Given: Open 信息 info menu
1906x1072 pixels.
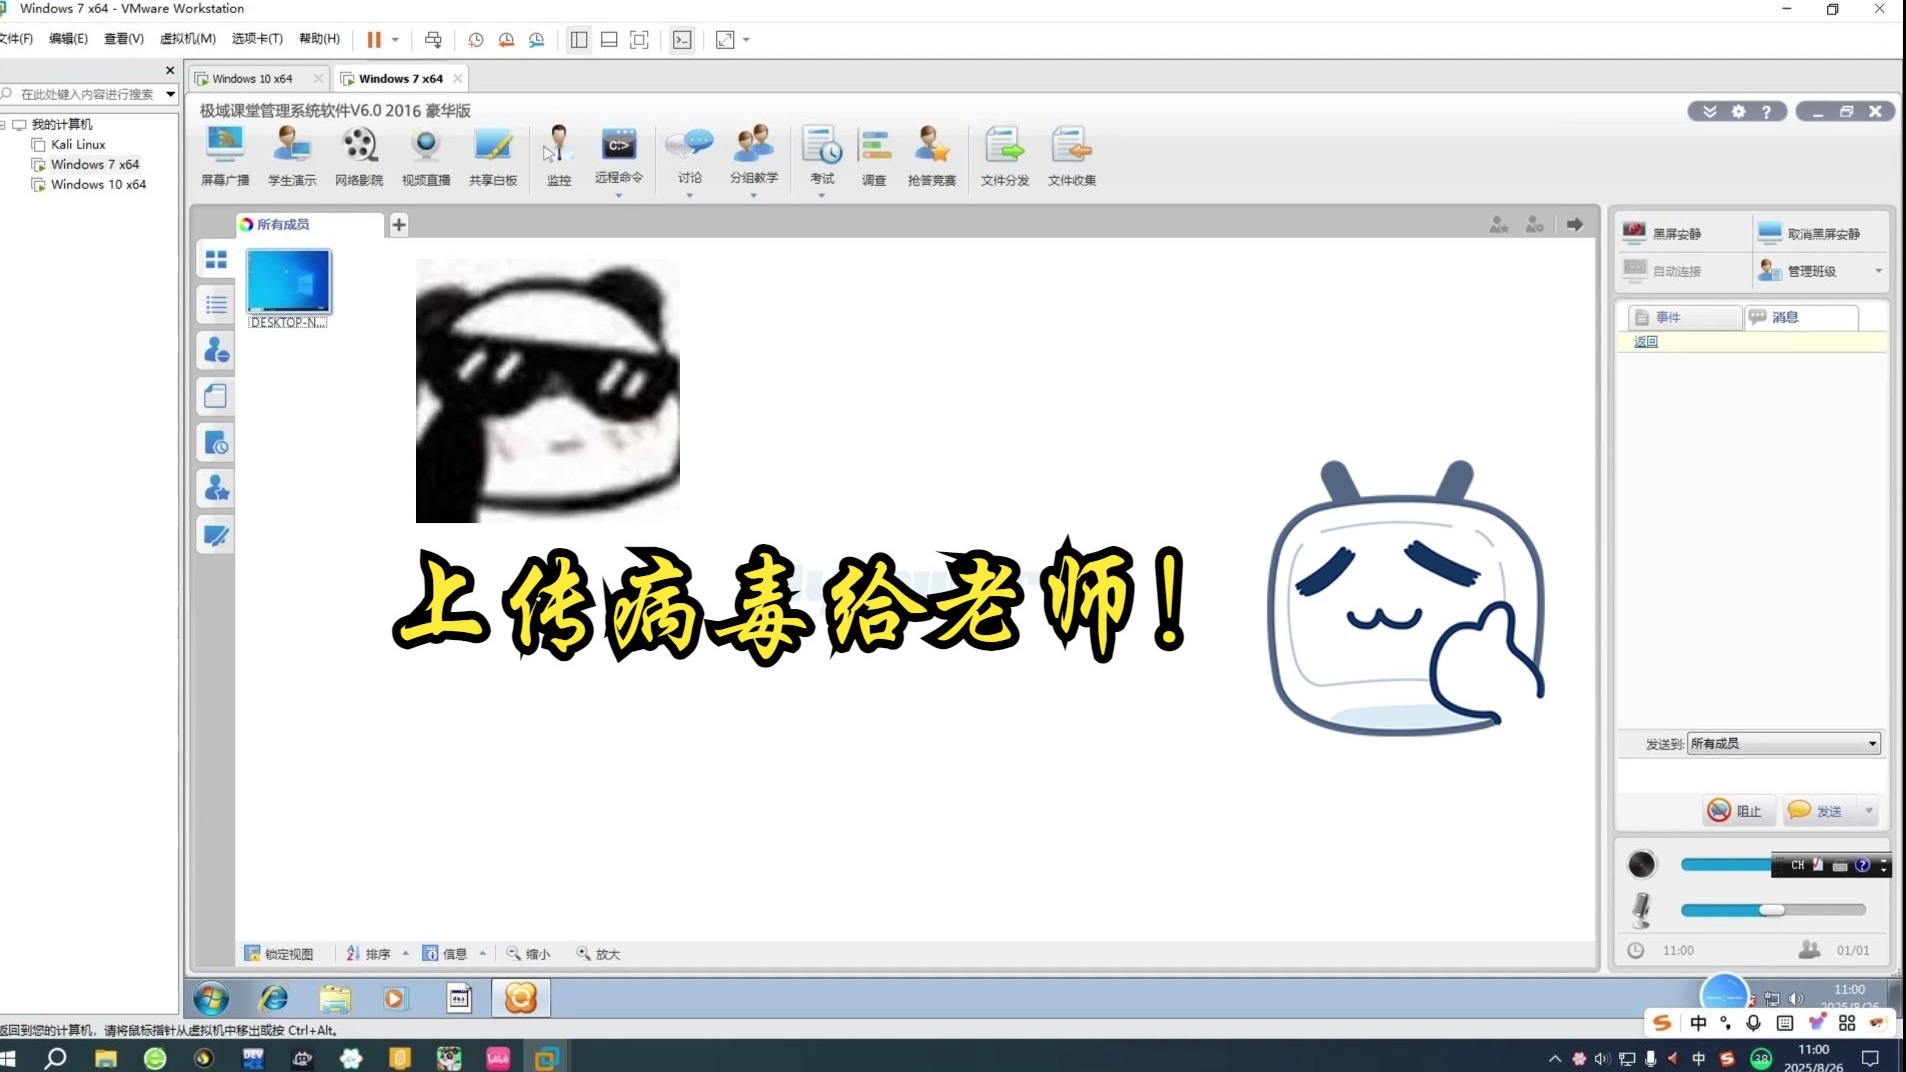Looking at the screenshot, I should point(446,954).
